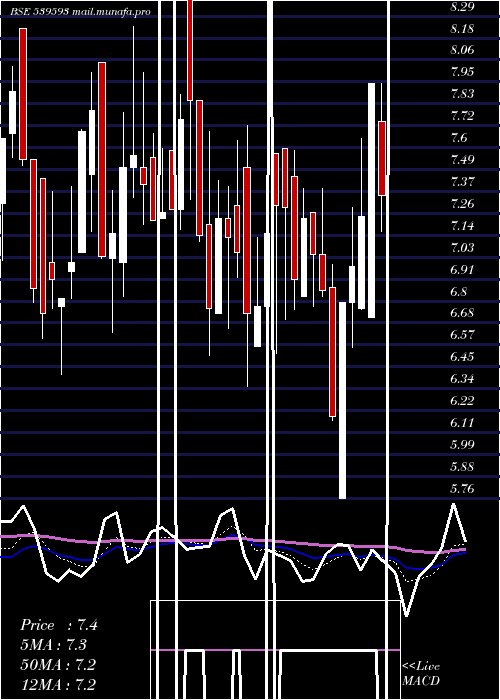The image size is (500, 700).
Task: Click the 5.99 price axis label
Action: [x=462, y=444]
